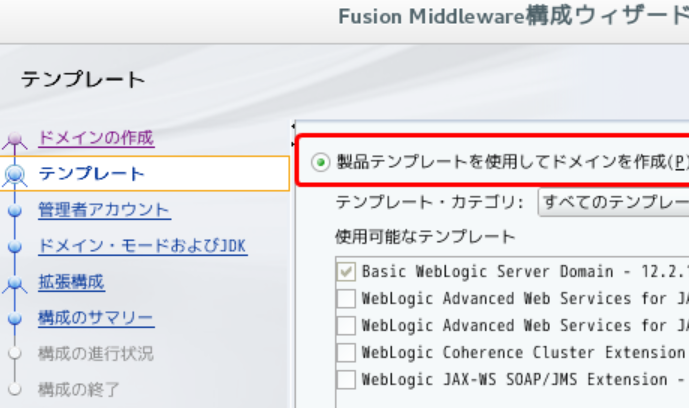
Task: Toggle Basic WebLogic Server Domain checkbox
Action: click(346, 272)
